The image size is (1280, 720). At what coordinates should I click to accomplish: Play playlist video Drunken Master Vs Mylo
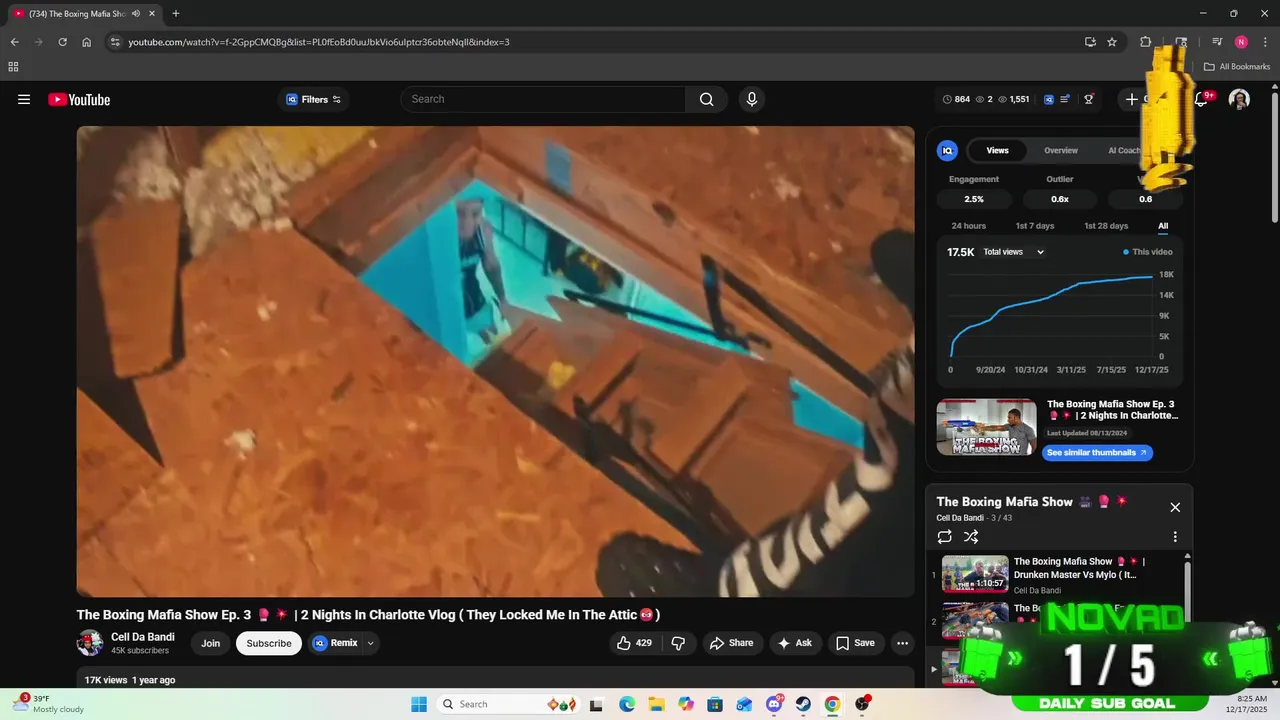click(x=1060, y=574)
